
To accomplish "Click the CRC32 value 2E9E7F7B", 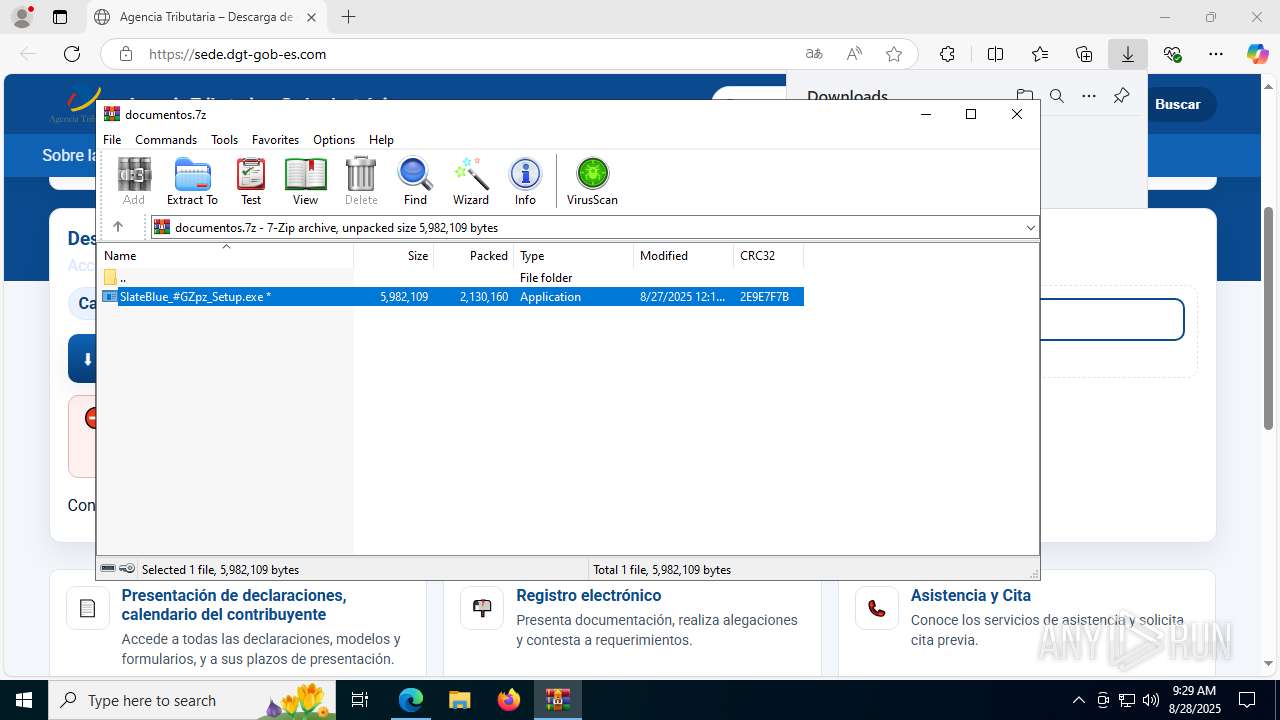I will pos(764,297).
